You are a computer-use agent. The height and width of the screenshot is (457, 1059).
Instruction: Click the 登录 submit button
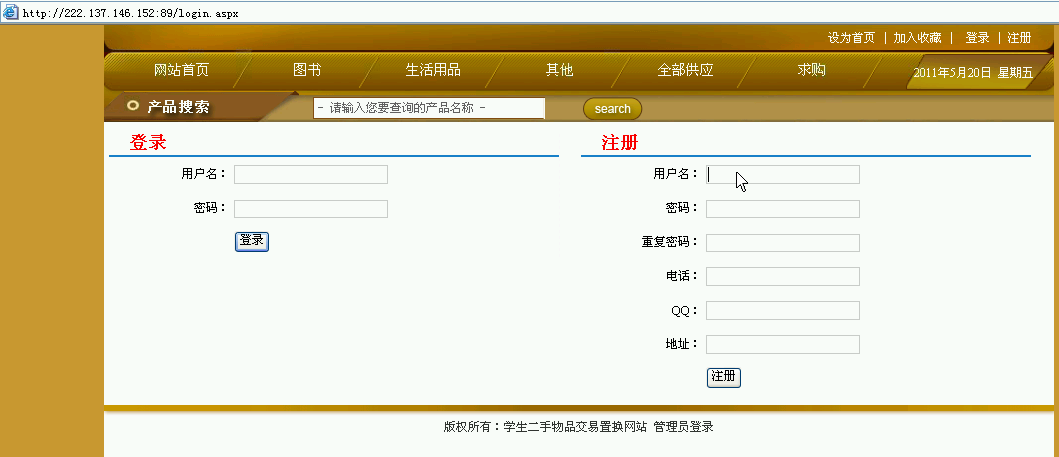tap(252, 241)
